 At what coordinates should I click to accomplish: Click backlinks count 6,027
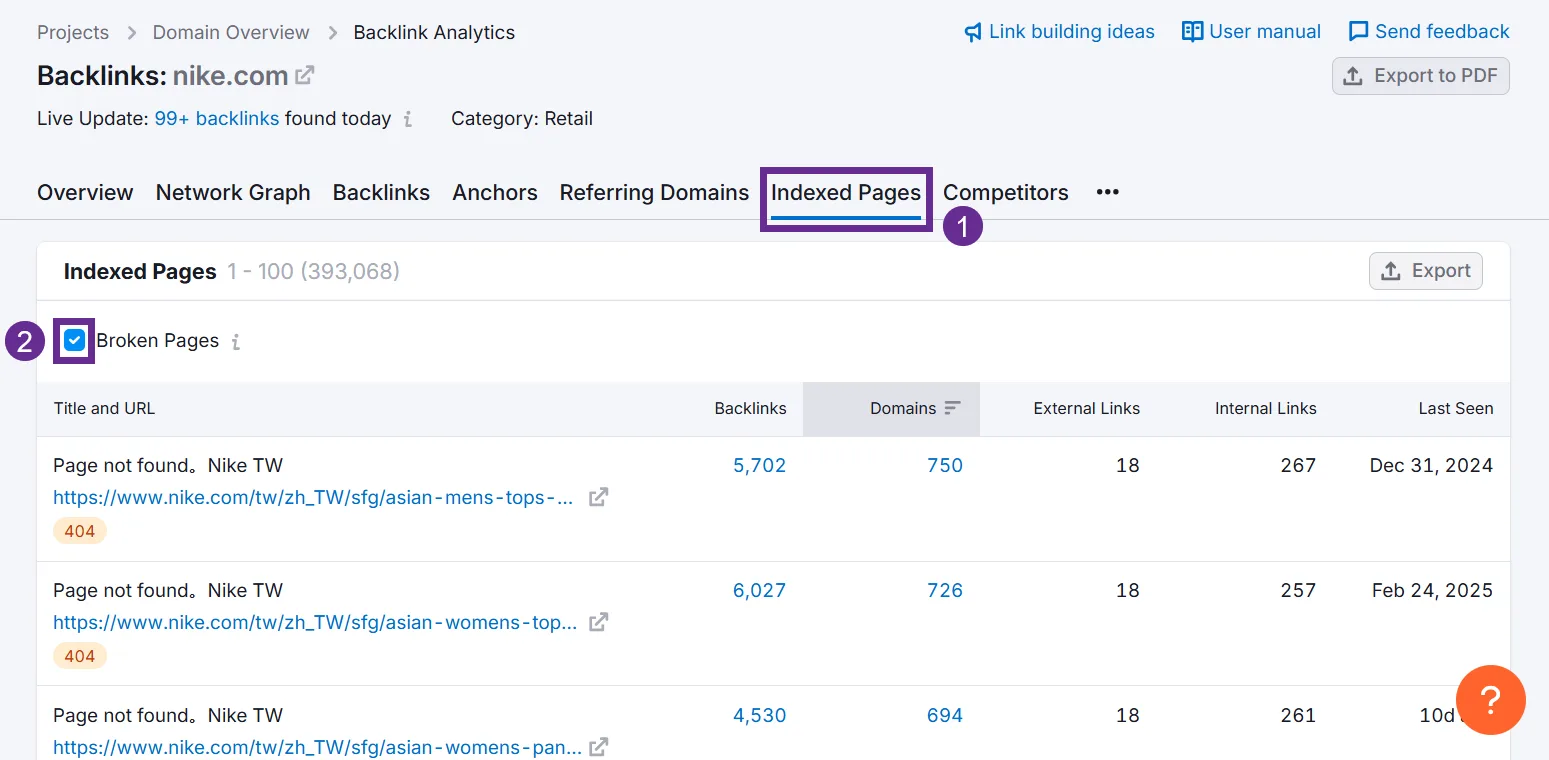pos(759,590)
